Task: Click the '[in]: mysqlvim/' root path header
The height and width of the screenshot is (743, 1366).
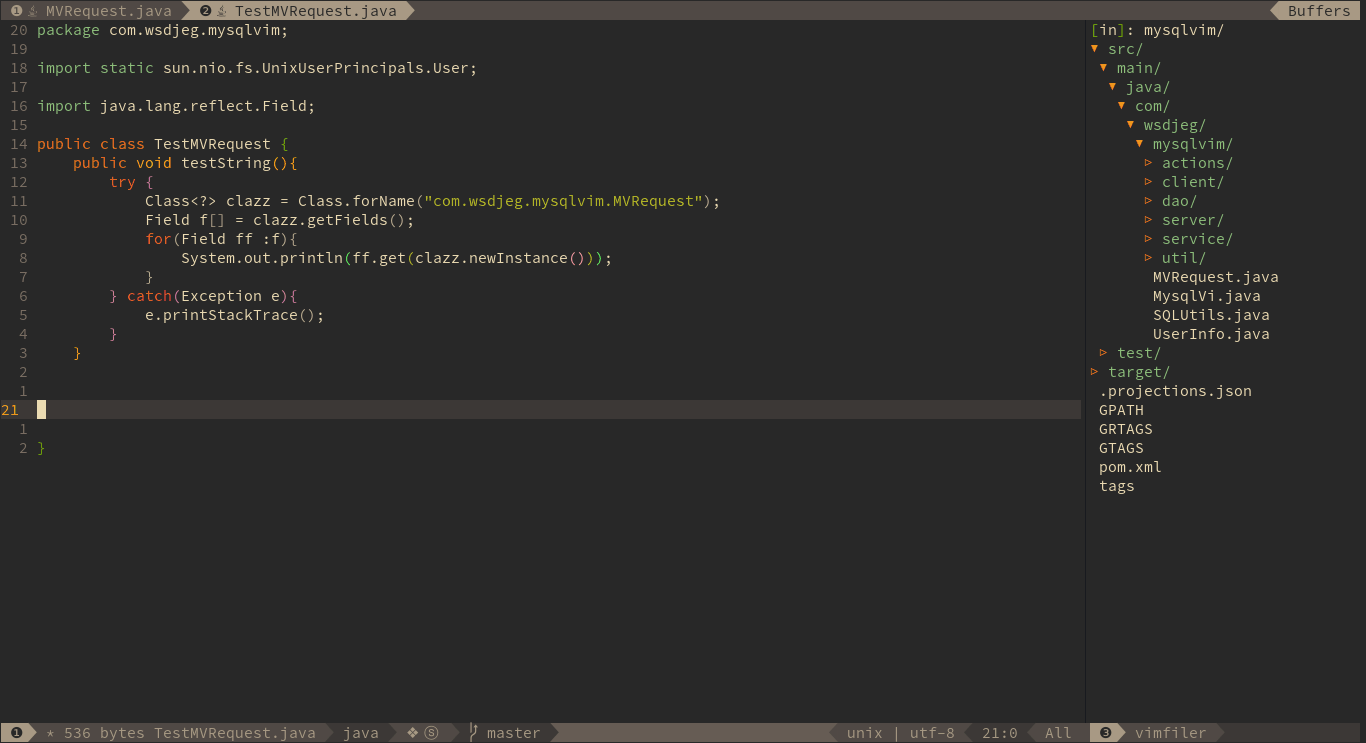Action: (1157, 30)
